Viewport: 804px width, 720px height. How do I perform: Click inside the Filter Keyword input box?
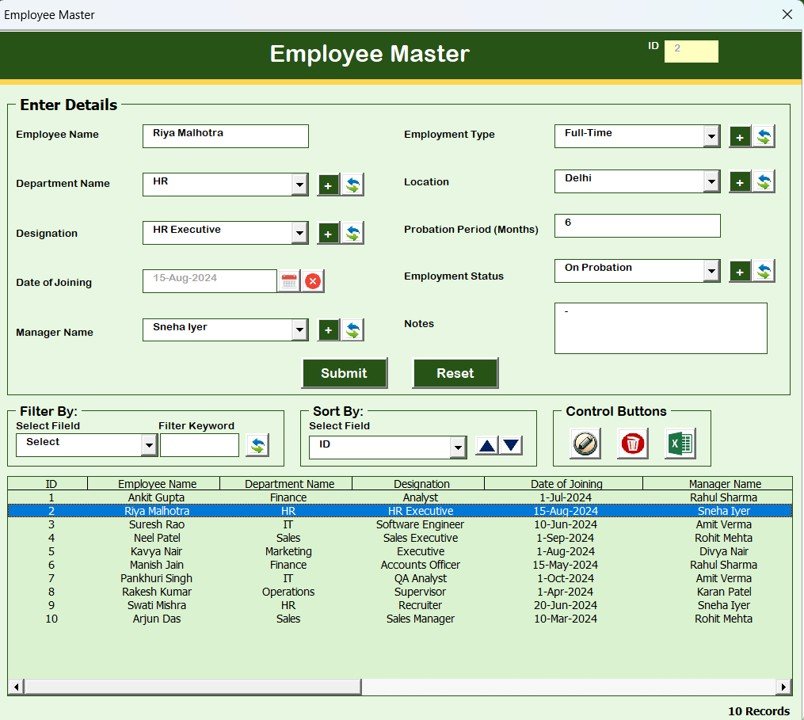197,445
